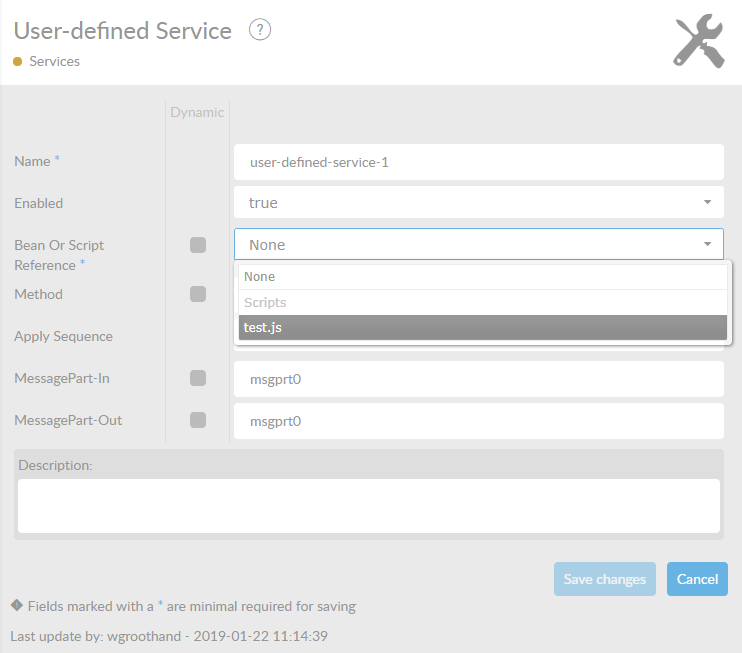Screen dimensions: 742x653
Task: Click inside the Description text area
Action: coord(369,506)
